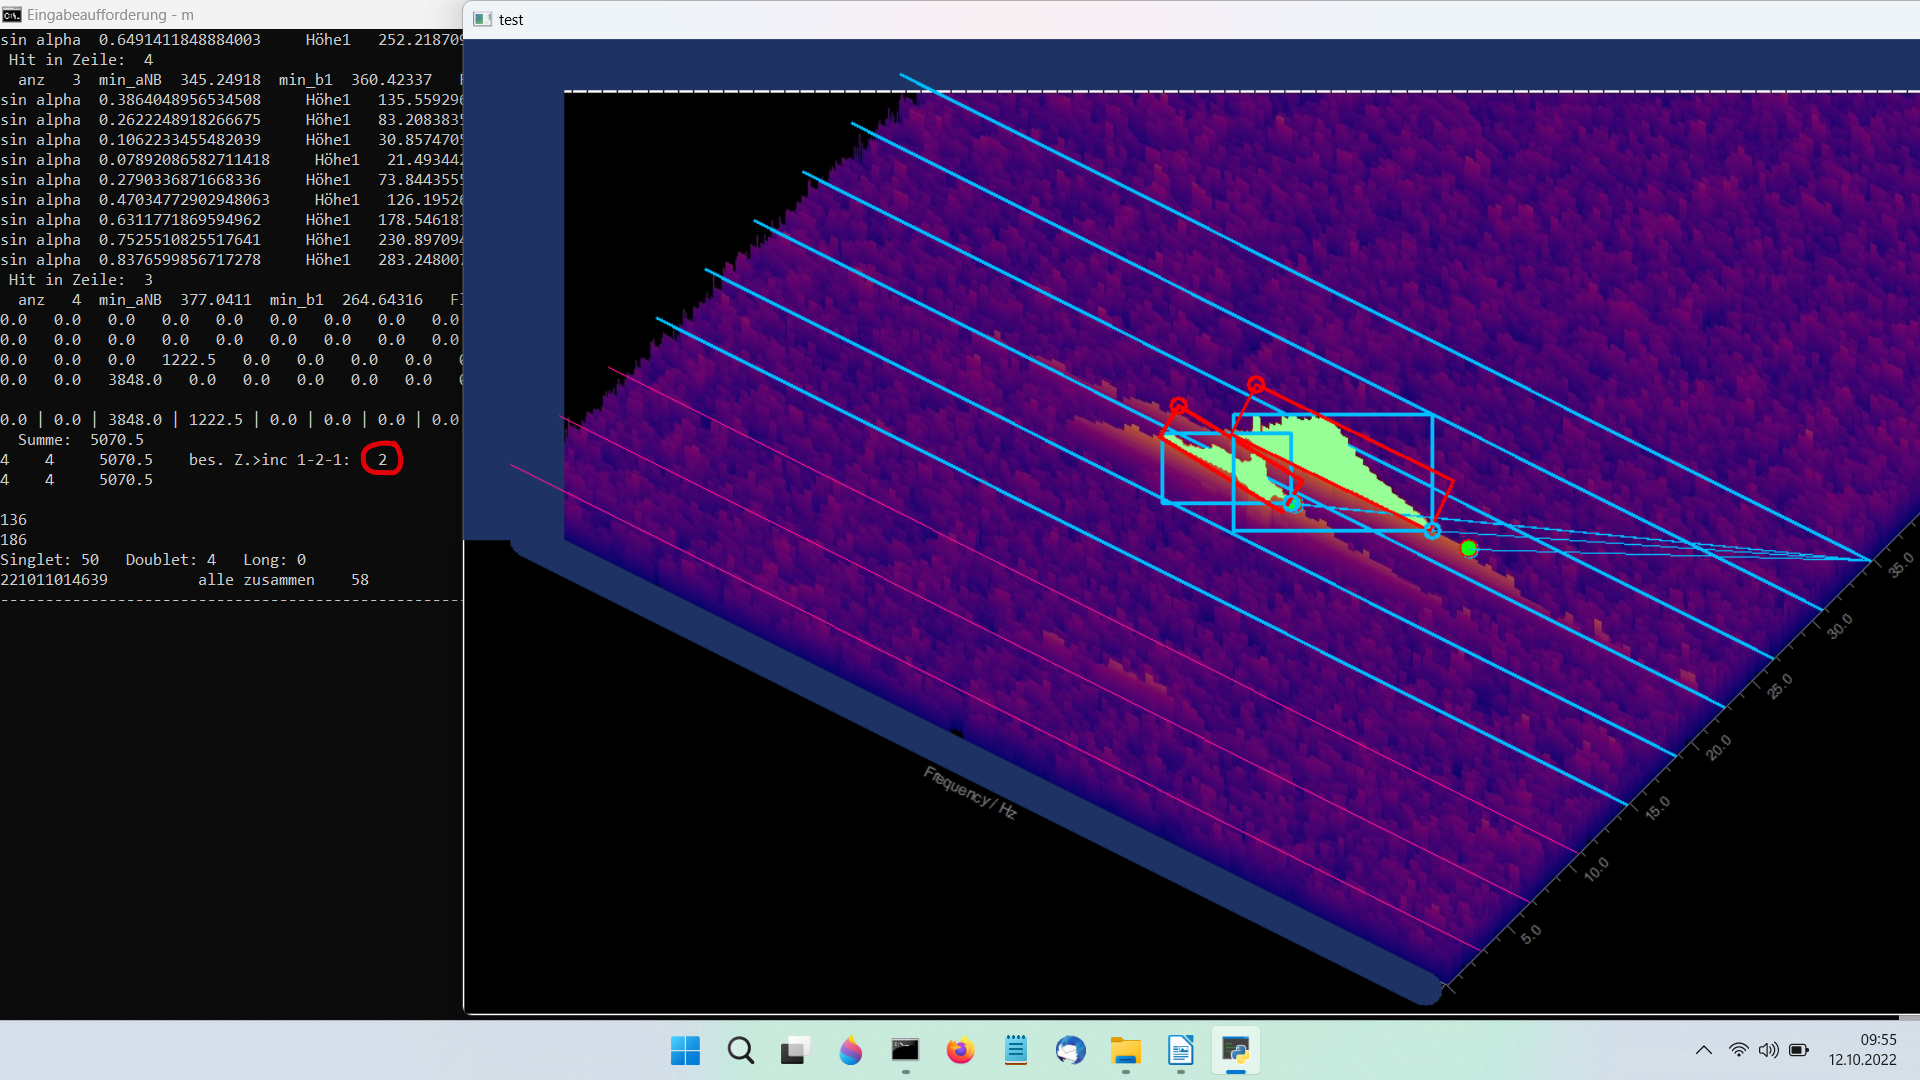1920x1080 pixels.
Task: Click the 'Hit in Zeile: 4' console line
Action: tap(81, 60)
